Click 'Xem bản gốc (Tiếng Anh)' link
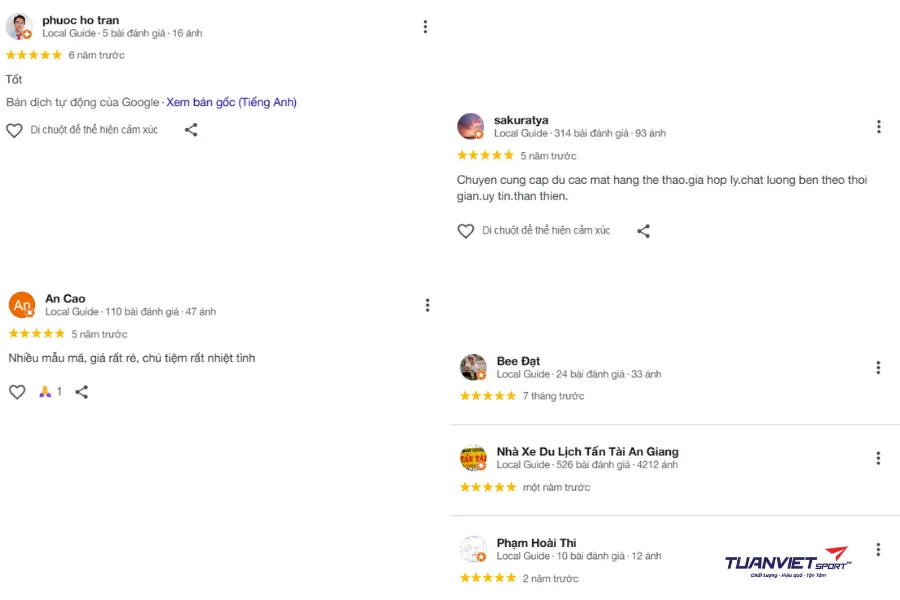This screenshot has height=600, width=900. click(231, 102)
